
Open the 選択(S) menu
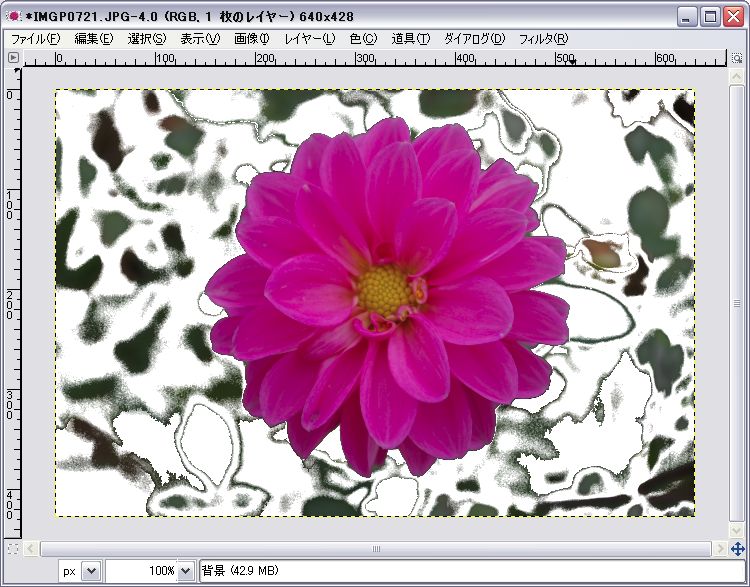146,39
